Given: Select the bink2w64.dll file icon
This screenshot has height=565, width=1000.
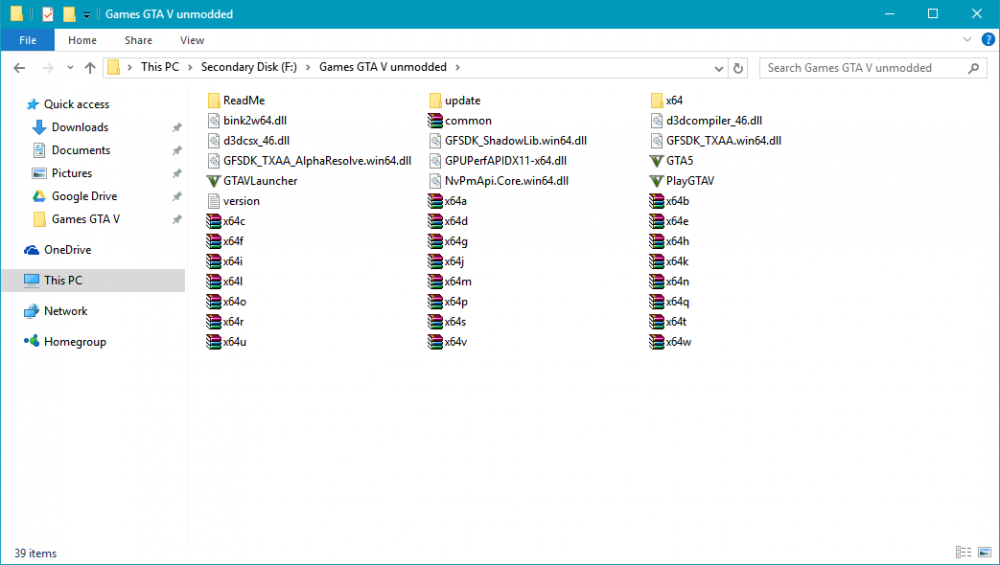Looking at the screenshot, I should pyautogui.click(x=214, y=121).
